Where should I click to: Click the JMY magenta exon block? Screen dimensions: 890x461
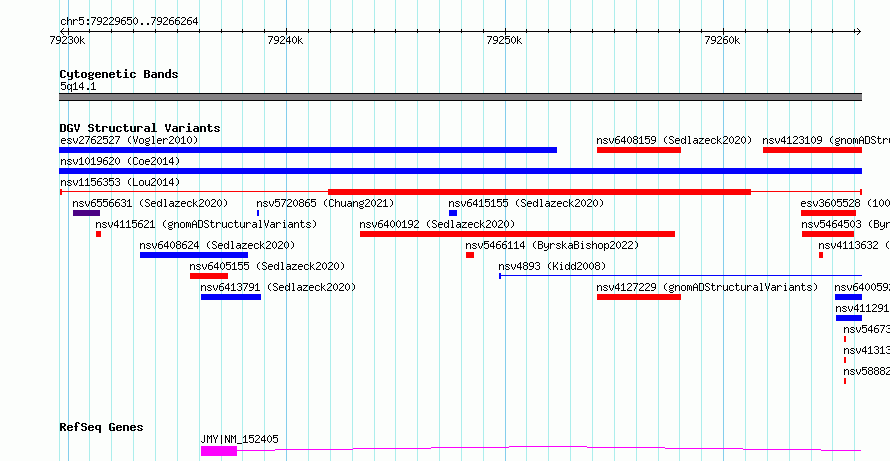click(x=219, y=451)
